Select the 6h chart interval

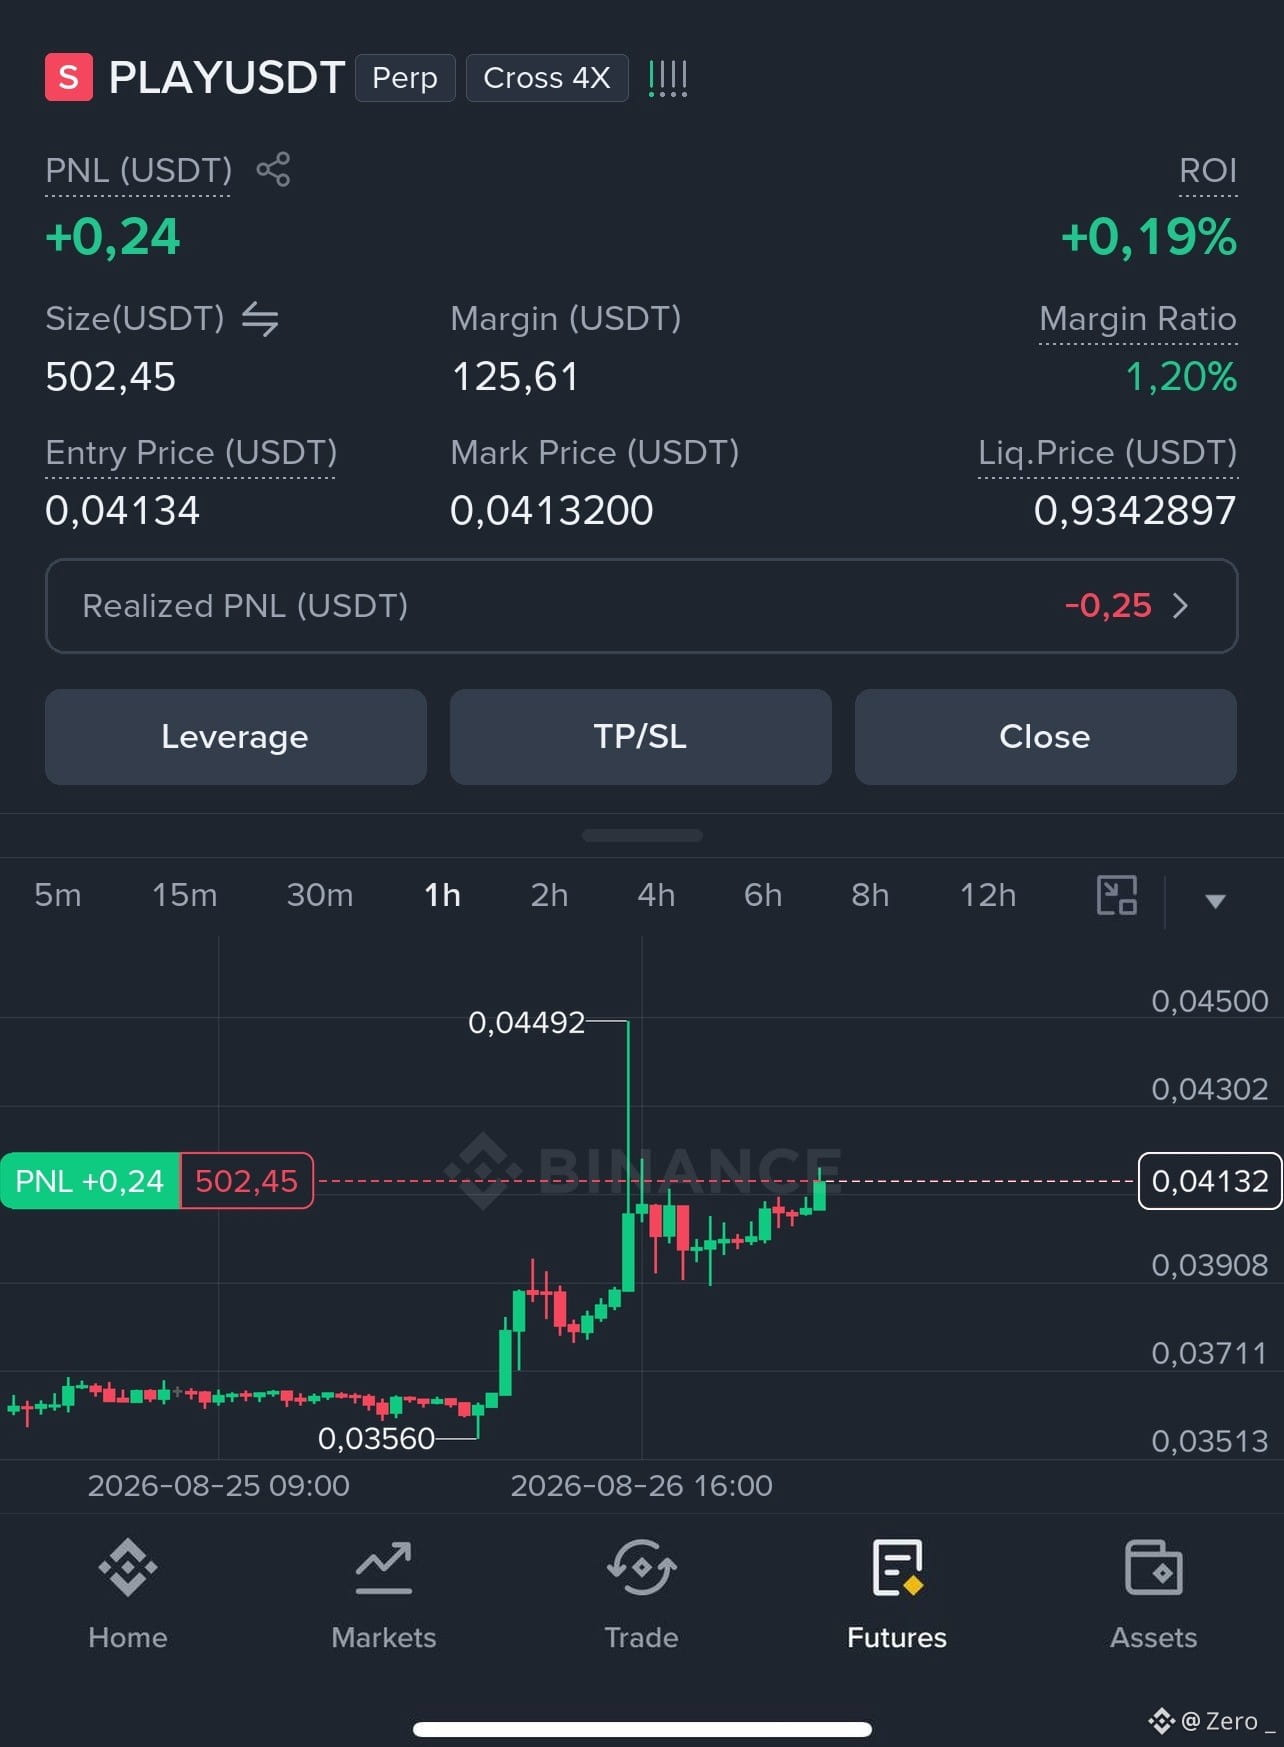tap(763, 895)
